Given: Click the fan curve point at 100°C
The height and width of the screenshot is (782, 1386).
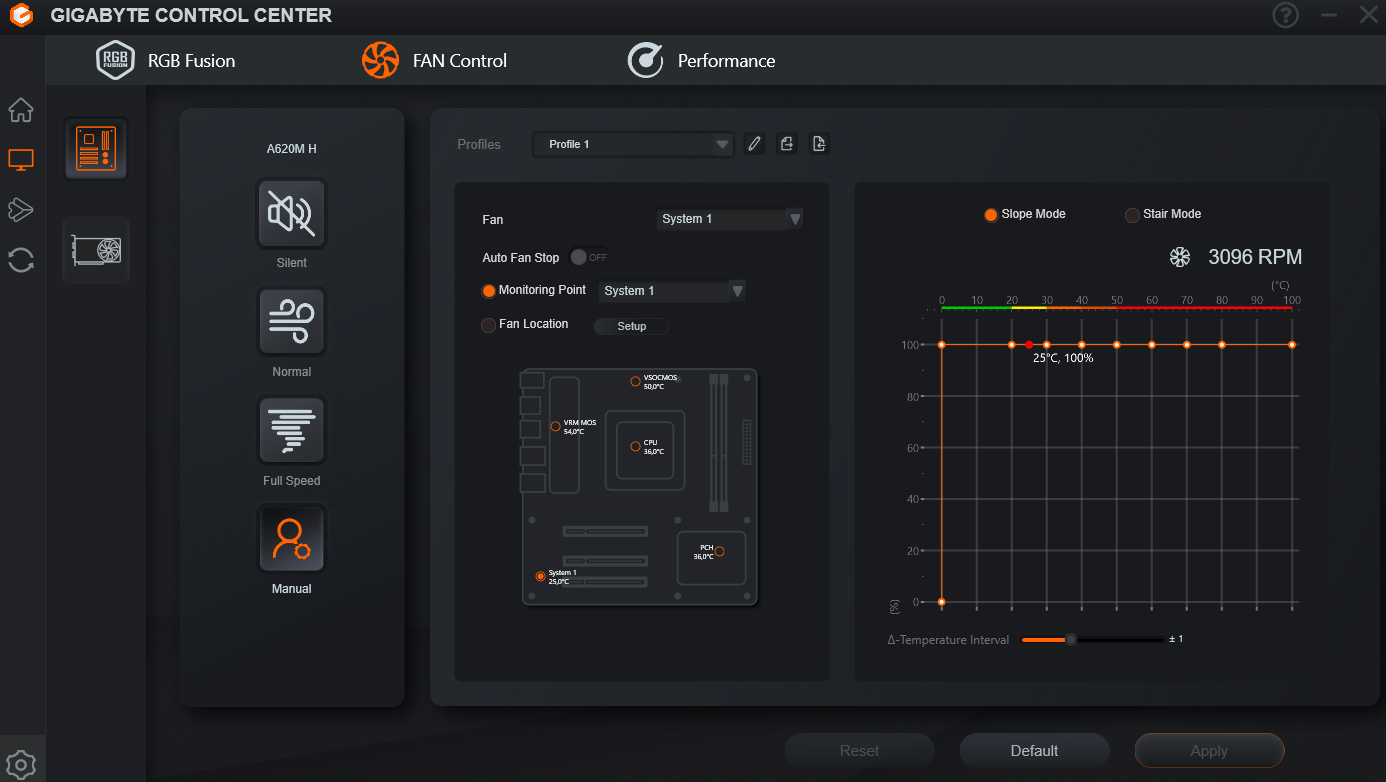Looking at the screenshot, I should 1292,345.
